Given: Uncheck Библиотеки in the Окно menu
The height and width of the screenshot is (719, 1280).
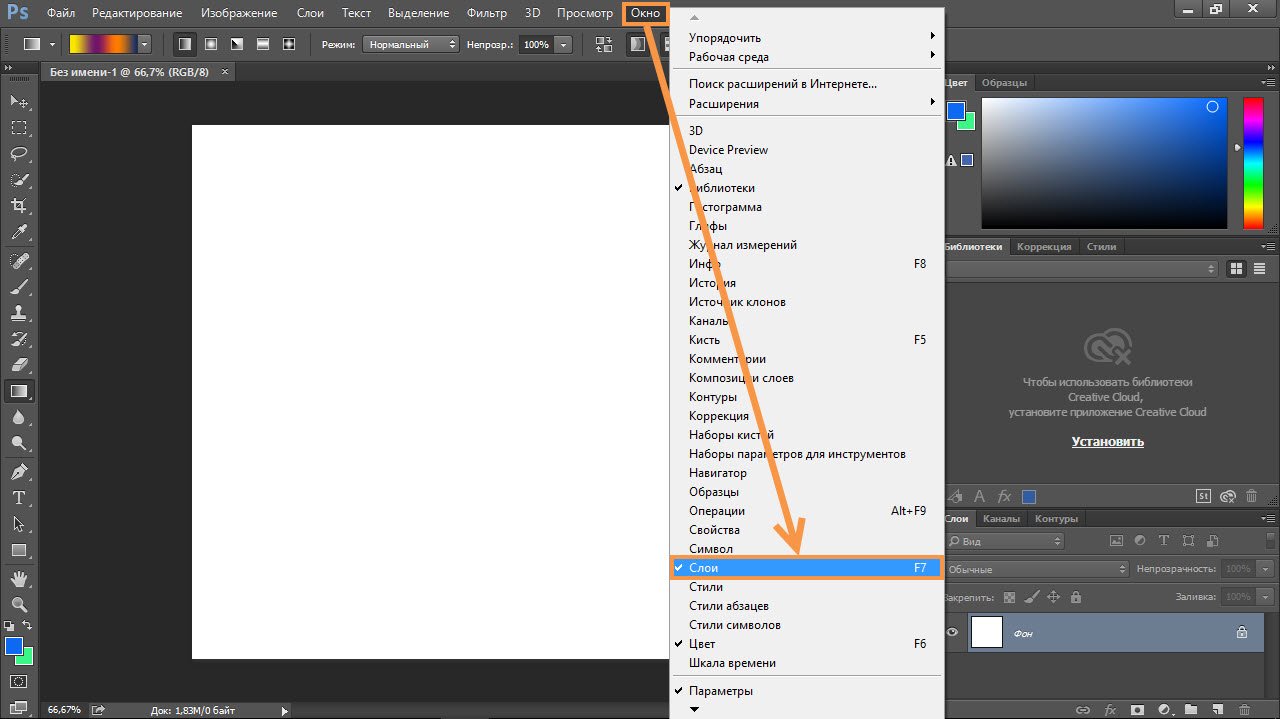Looking at the screenshot, I should pos(721,188).
